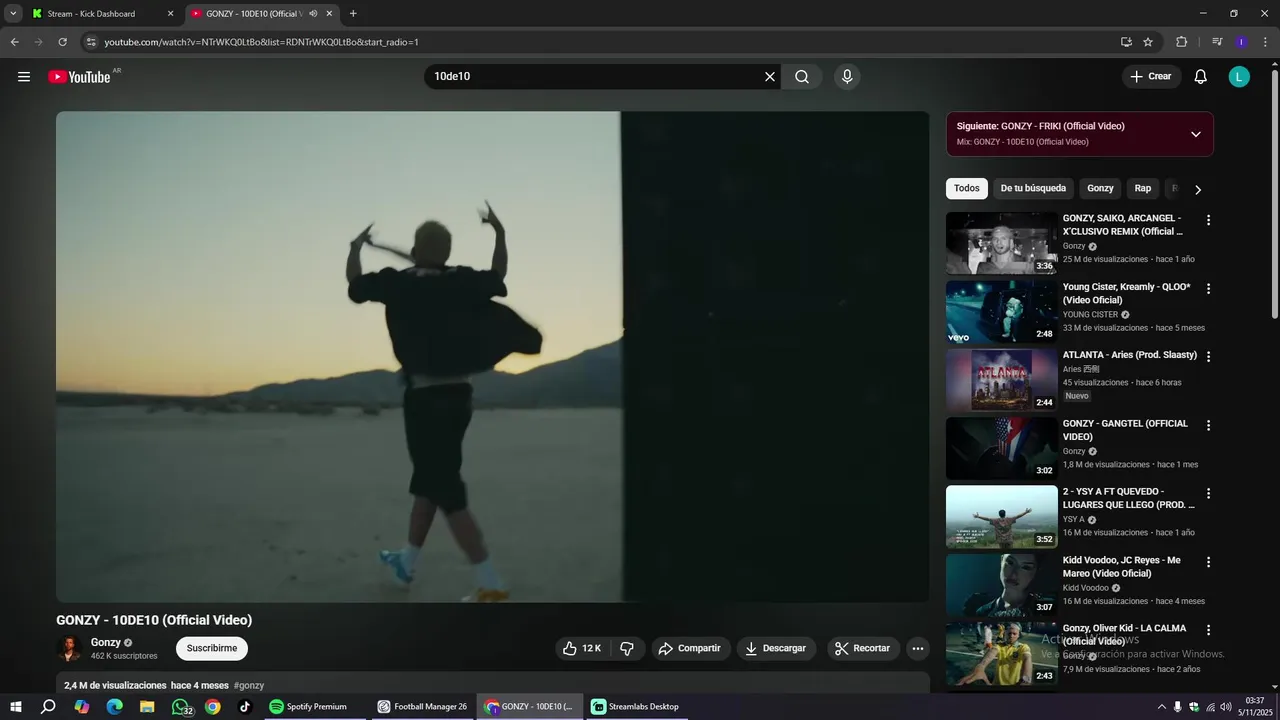Viewport: 1280px width, 720px height.
Task: Like the video with thumbs up
Action: tap(582, 648)
